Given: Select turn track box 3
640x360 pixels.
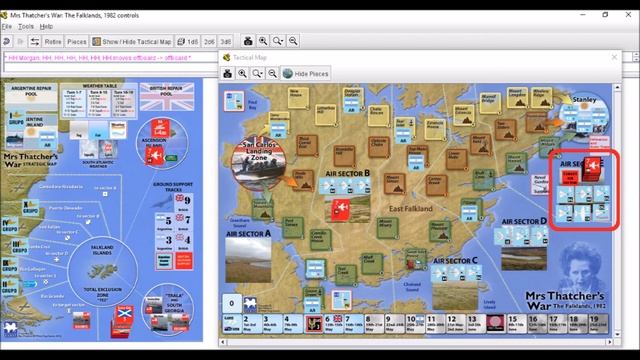Looking at the screenshot, I should [272, 323].
